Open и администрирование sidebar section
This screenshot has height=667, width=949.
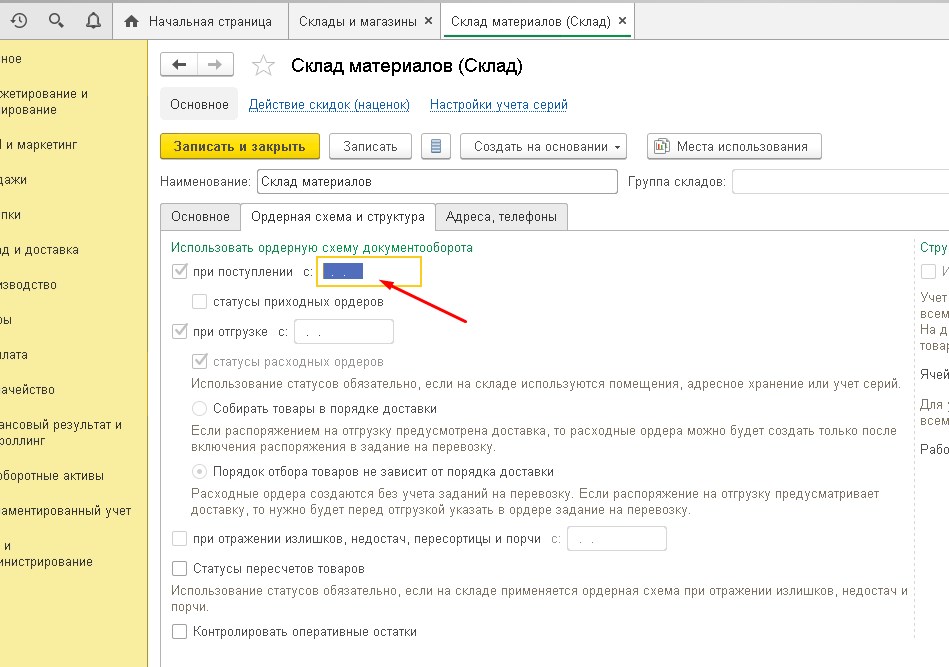pyautogui.click(x=47, y=554)
